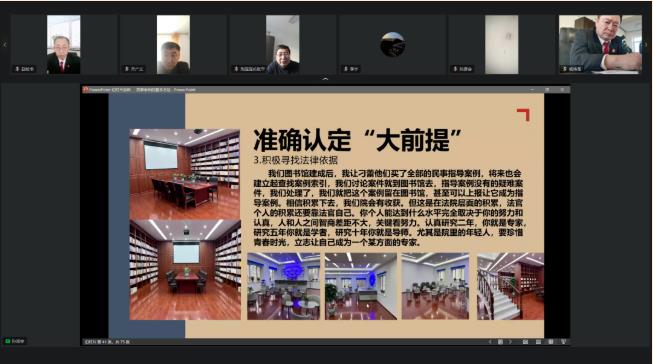Viewport: 653px width, 364px height.
Task: Go to the previous slide using the slideshow arrow
Action: tap(490, 342)
